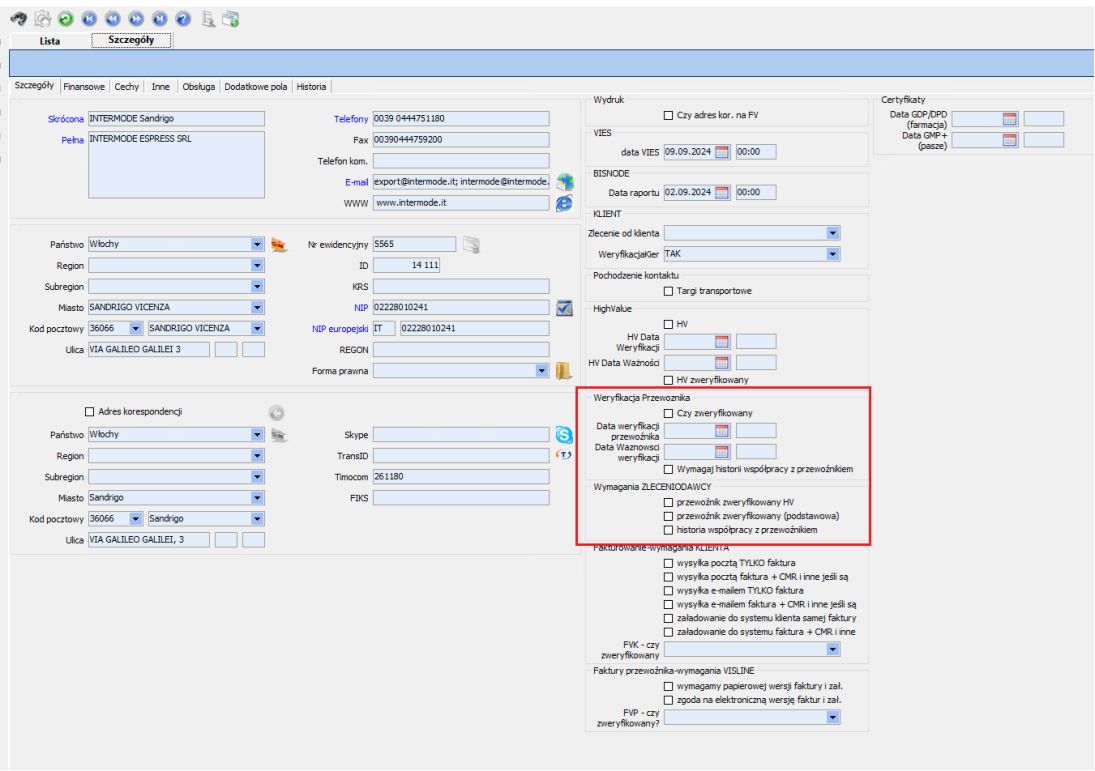Jump to last record arrow icon

(x=160, y=19)
